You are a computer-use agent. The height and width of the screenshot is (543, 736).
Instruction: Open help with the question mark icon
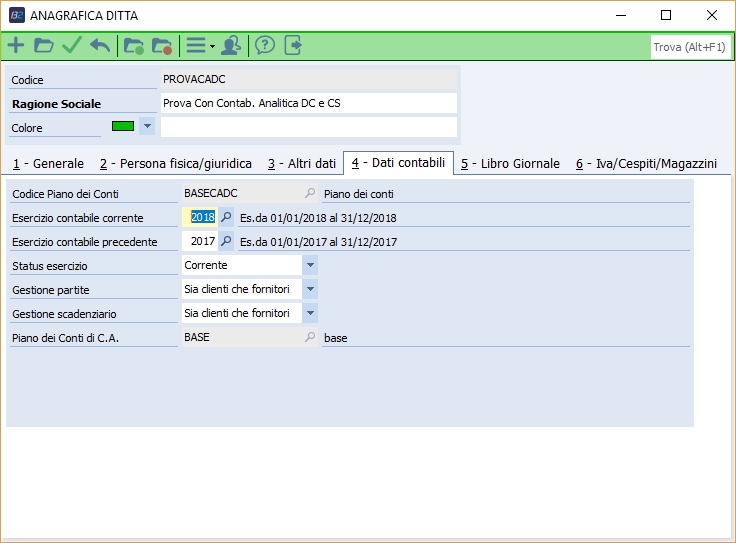pos(265,46)
